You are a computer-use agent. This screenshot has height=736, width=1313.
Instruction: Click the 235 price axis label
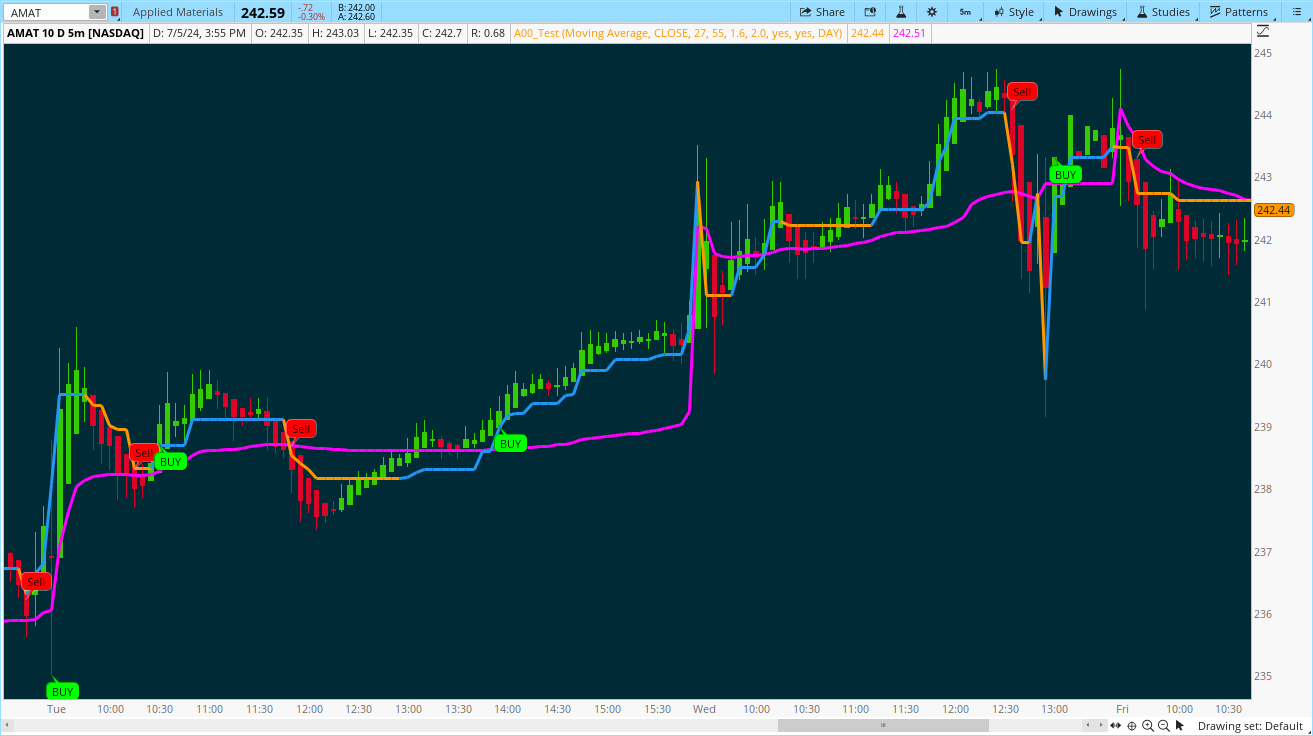(x=1262, y=676)
